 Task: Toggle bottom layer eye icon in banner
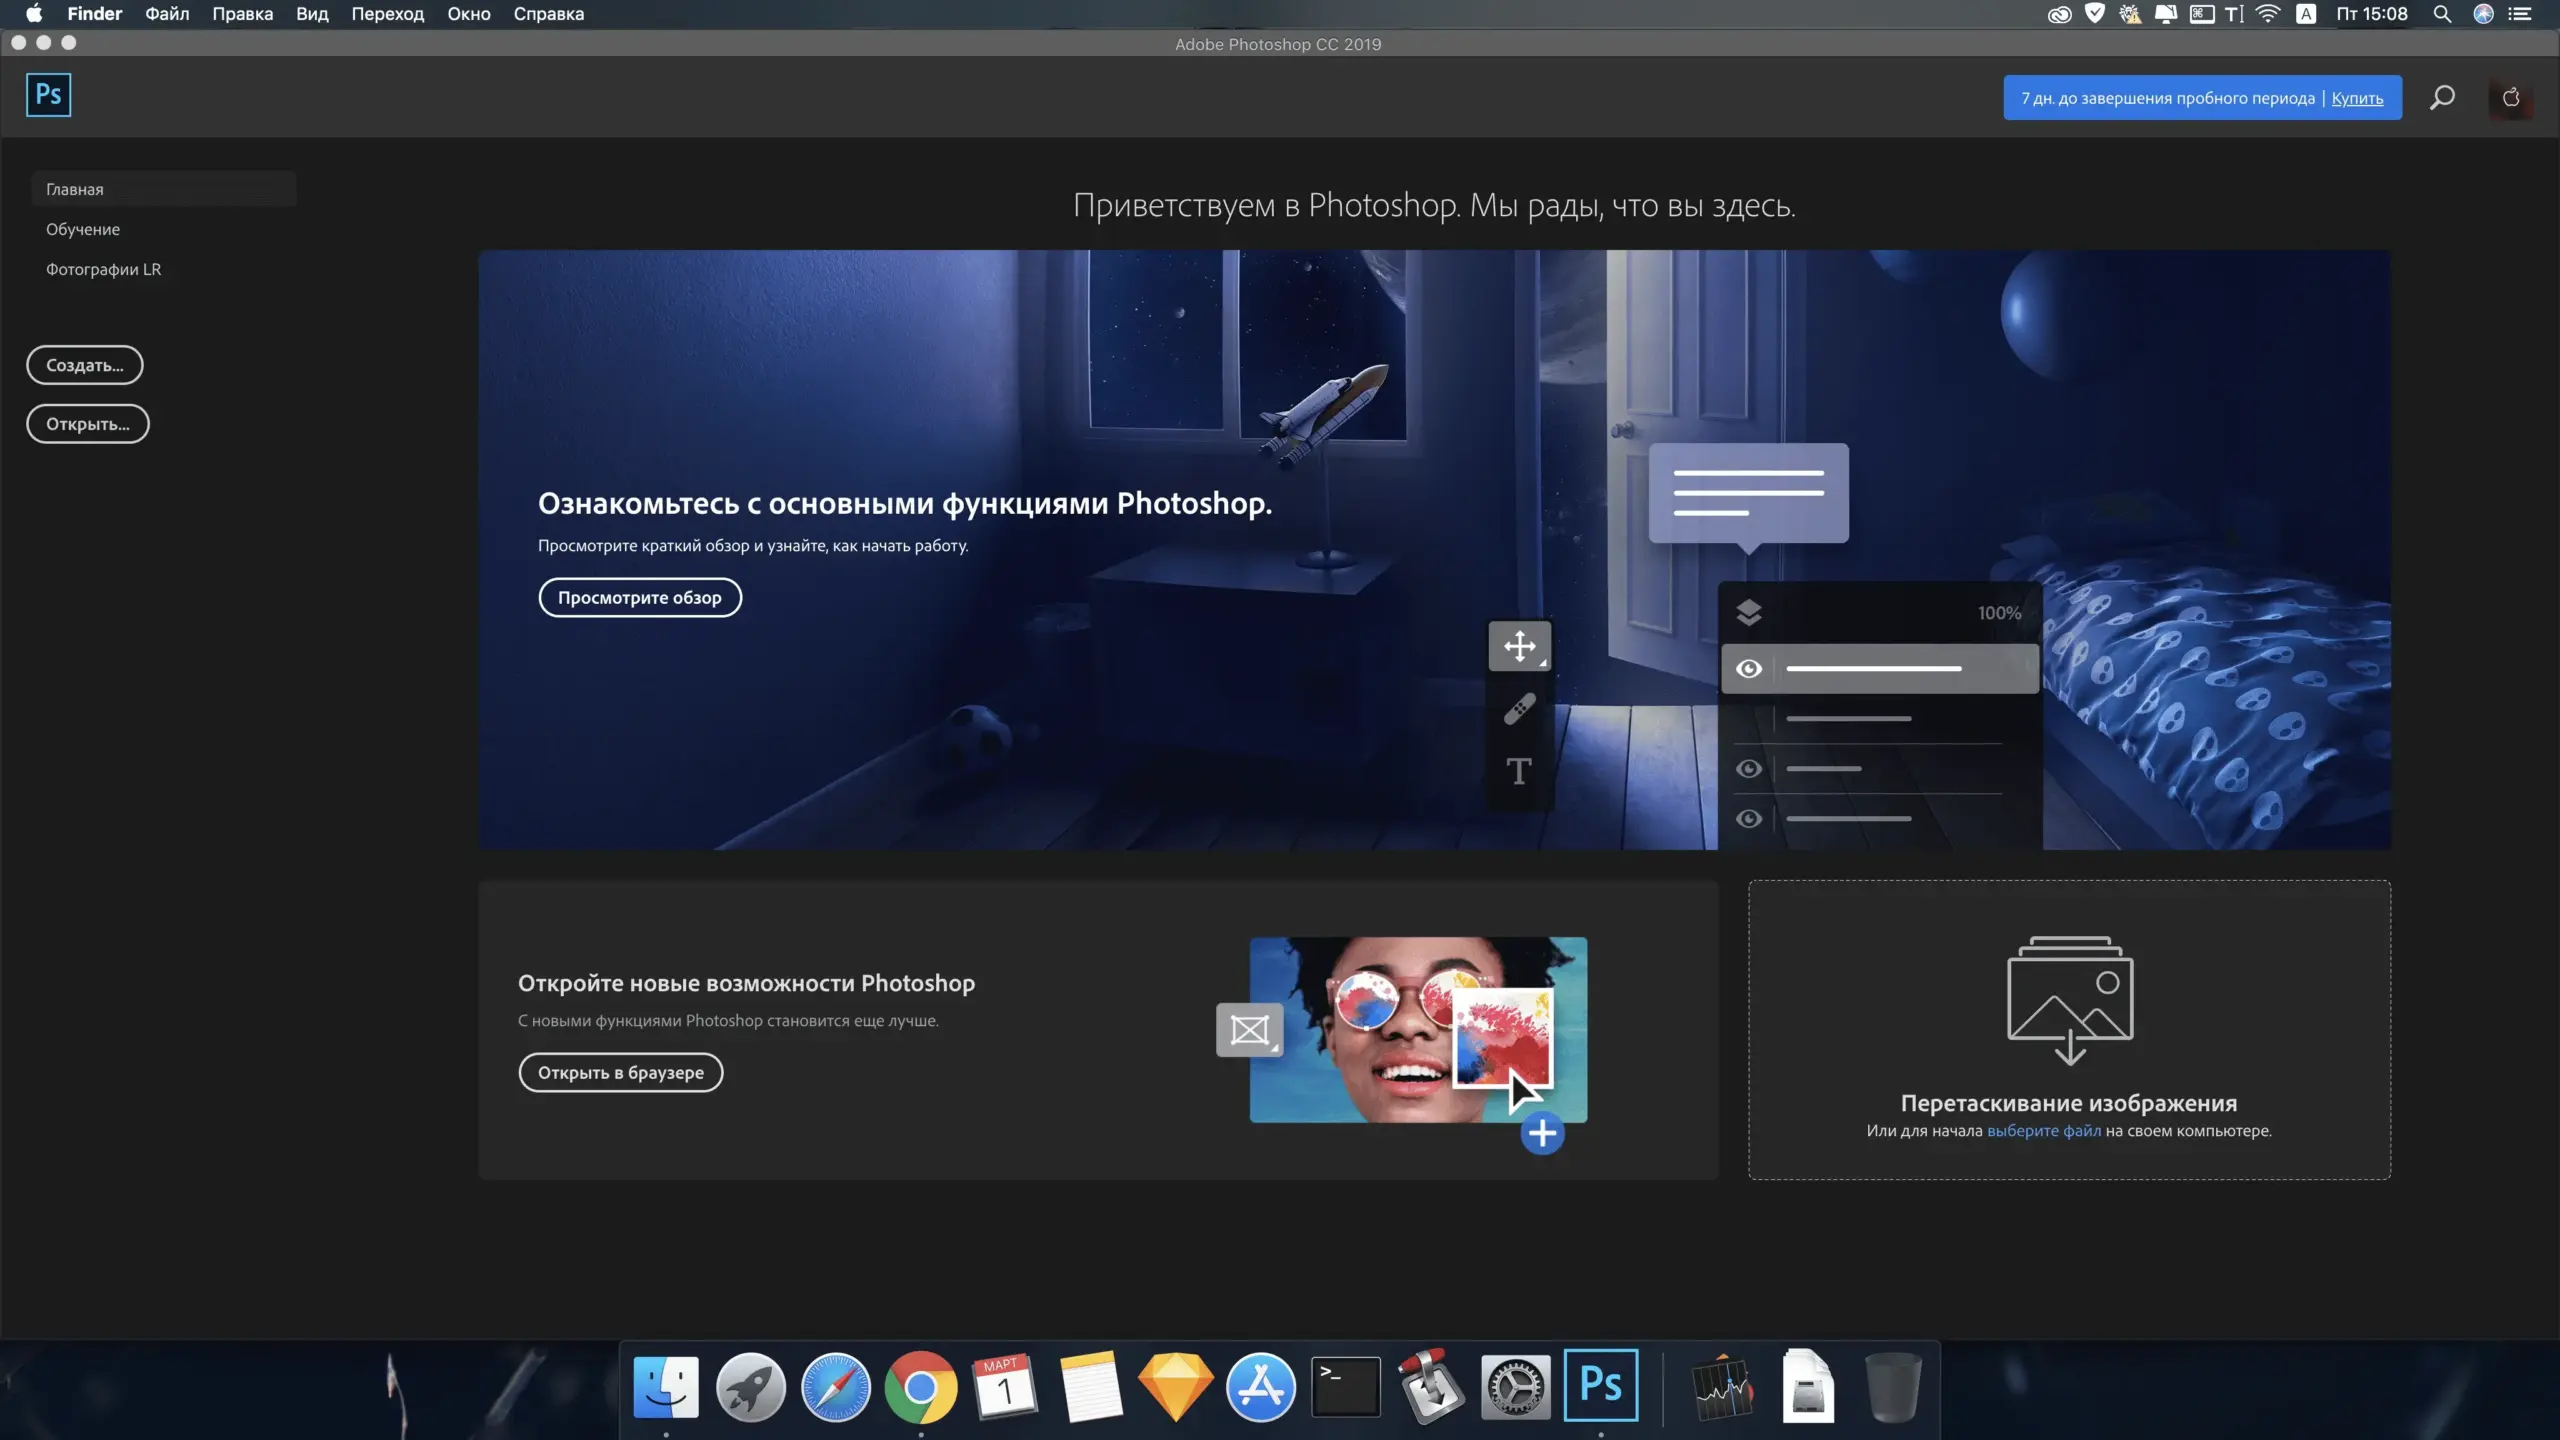point(1749,818)
